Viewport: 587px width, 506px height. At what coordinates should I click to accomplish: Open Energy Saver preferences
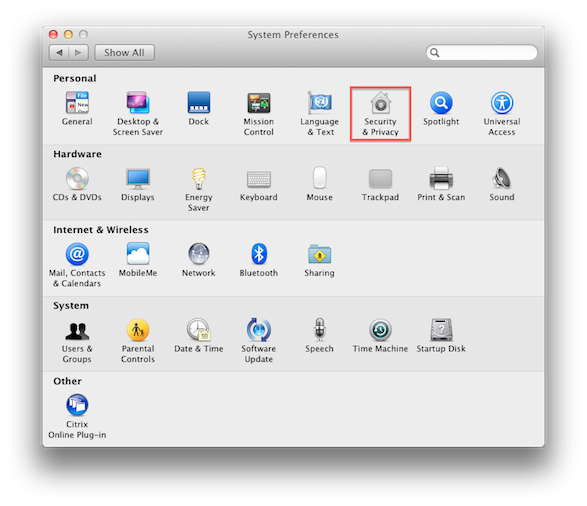[199, 189]
